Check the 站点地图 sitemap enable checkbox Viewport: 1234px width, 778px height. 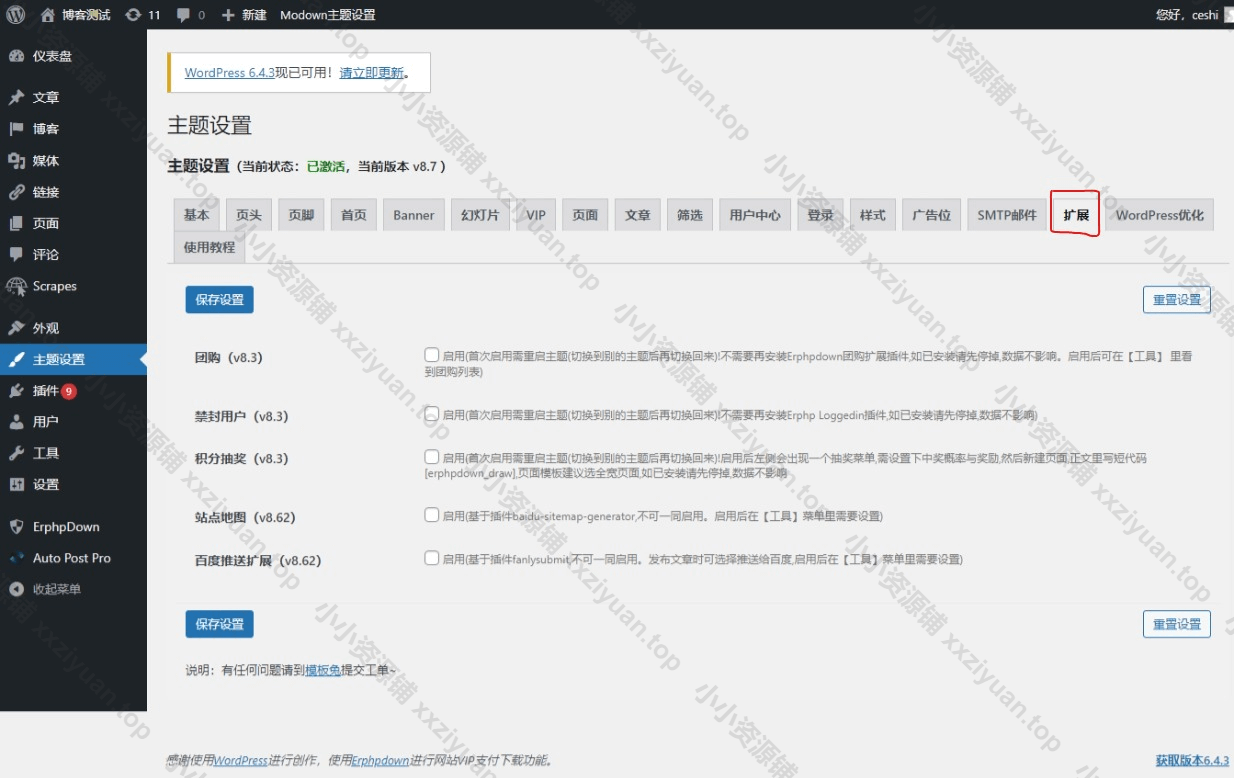(432, 516)
